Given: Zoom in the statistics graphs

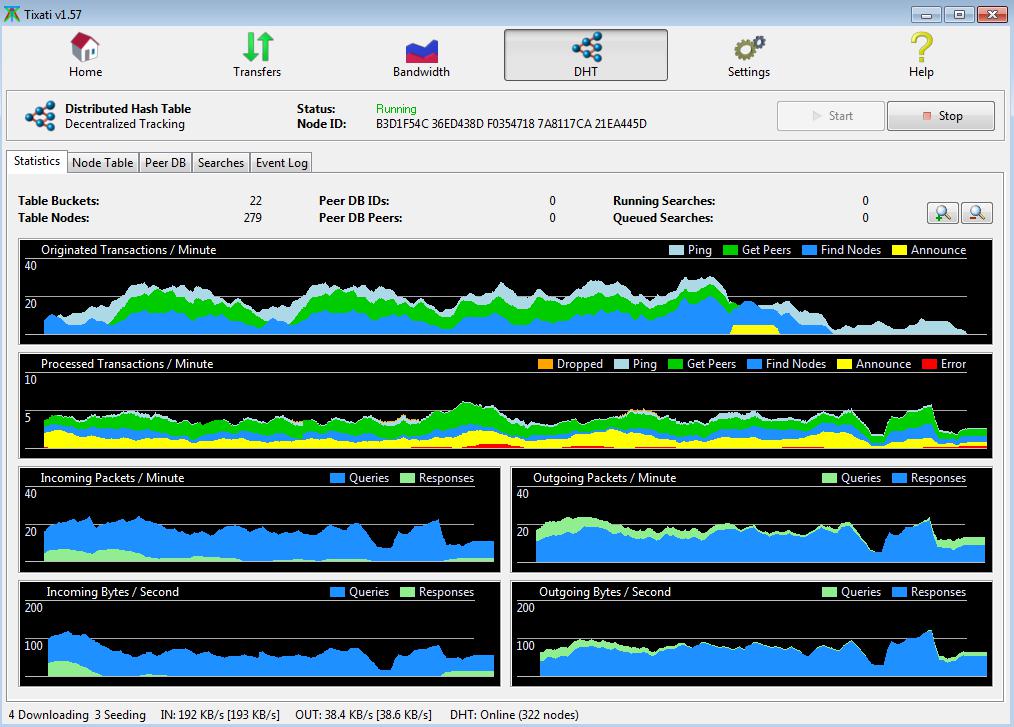Looking at the screenshot, I should pyautogui.click(x=941, y=212).
